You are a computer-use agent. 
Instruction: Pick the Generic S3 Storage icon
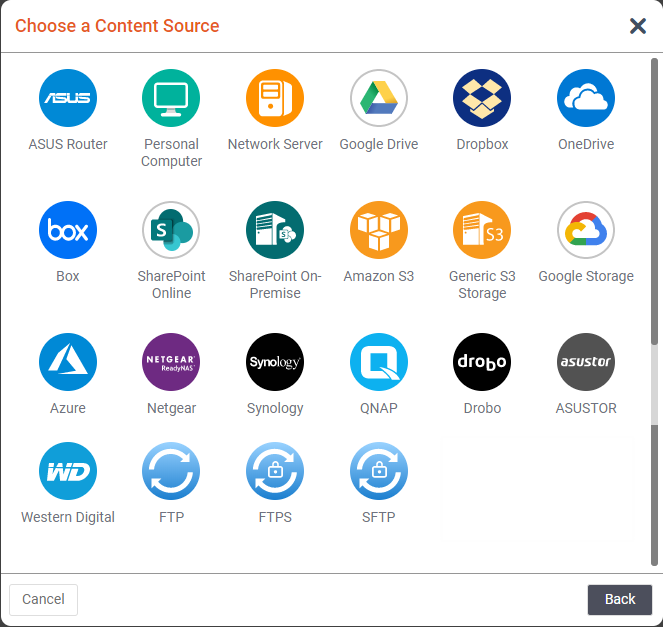[x=482, y=230]
